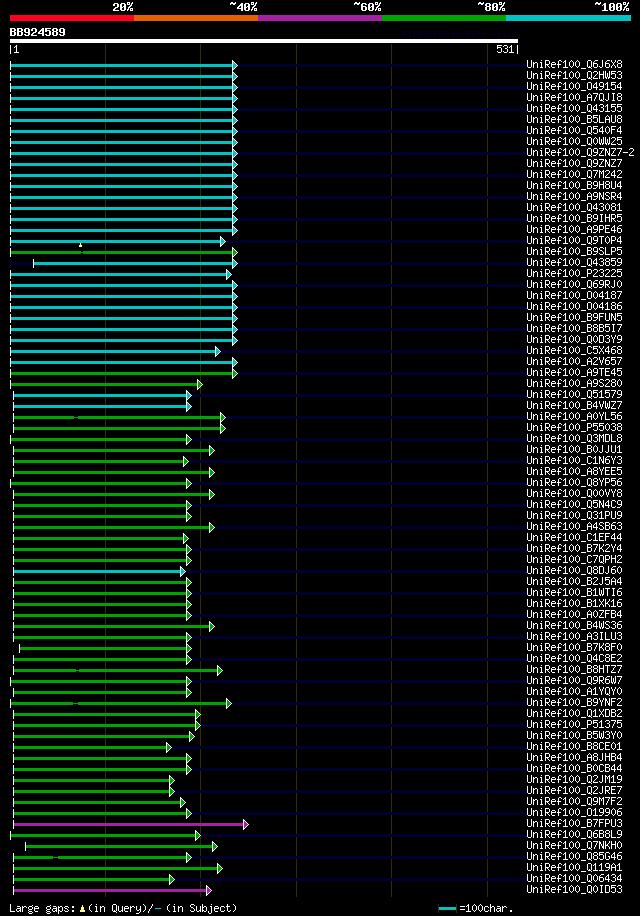Viewport: 640px width, 916px height.
Task: Select the UniRef100_B5LAU8 label
Action: pyautogui.click(x=574, y=120)
